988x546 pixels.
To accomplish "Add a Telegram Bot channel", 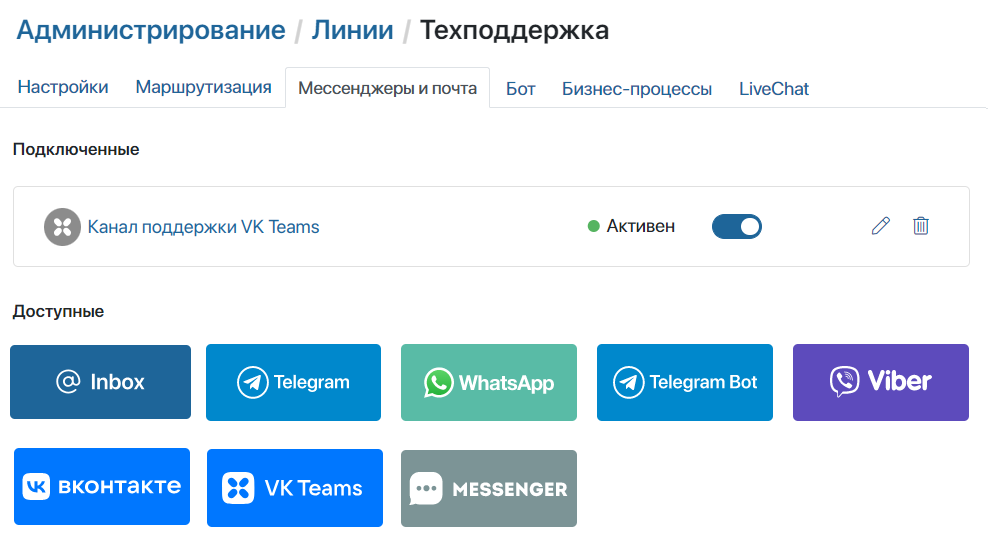I will click(x=685, y=382).
